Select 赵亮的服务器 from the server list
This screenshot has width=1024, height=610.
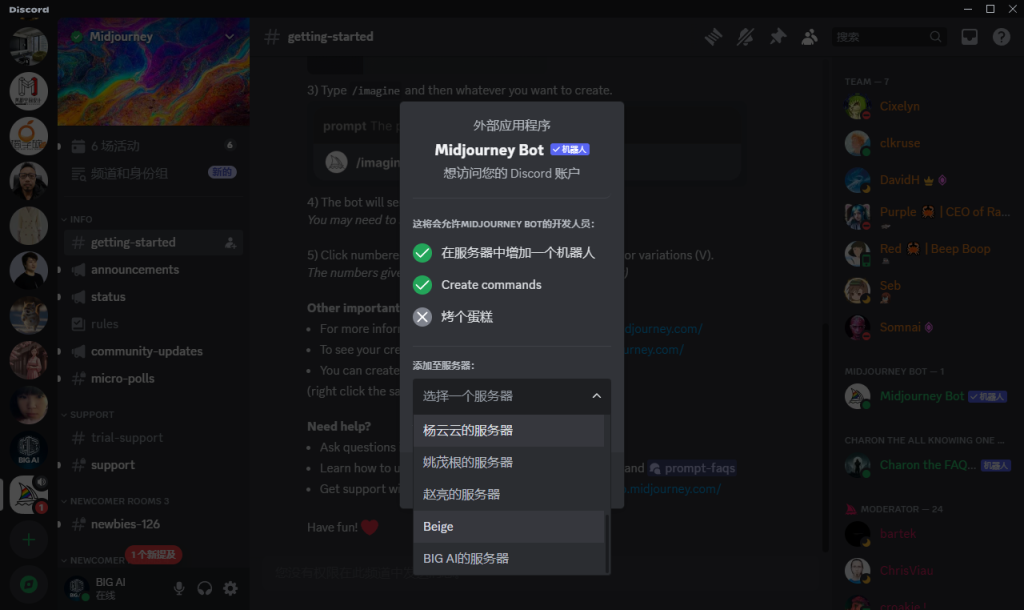pyautogui.click(x=509, y=494)
